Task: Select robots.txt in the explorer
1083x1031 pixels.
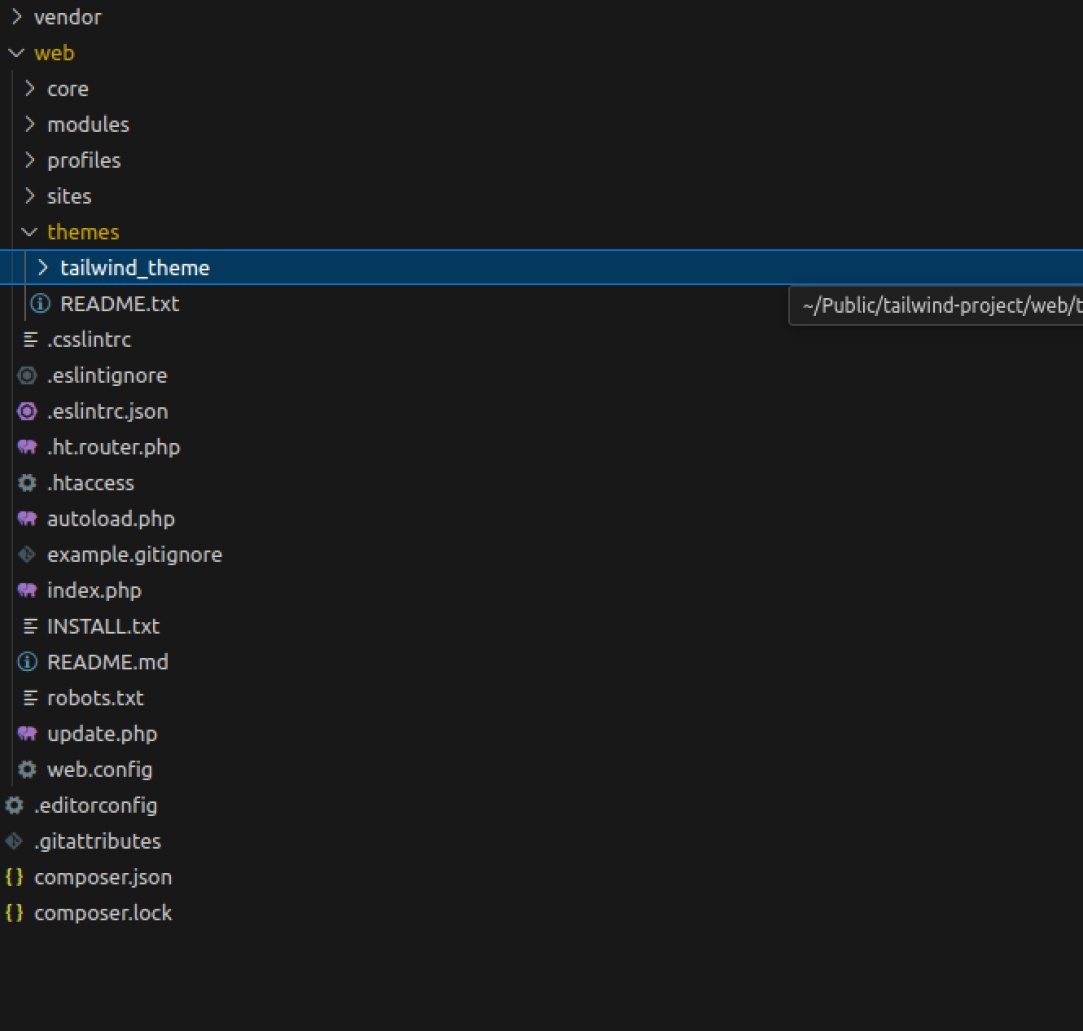Action: pyautogui.click(x=96, y=697)
